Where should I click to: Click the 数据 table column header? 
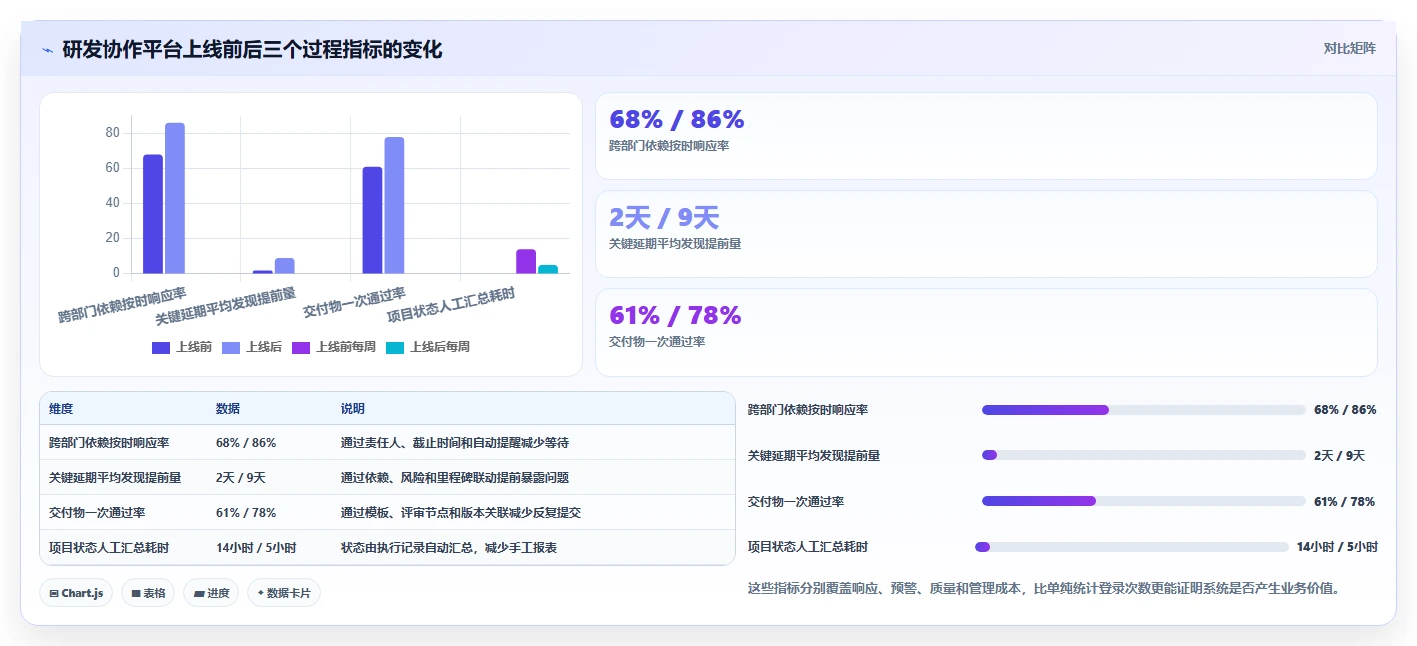tap(228, 409)
